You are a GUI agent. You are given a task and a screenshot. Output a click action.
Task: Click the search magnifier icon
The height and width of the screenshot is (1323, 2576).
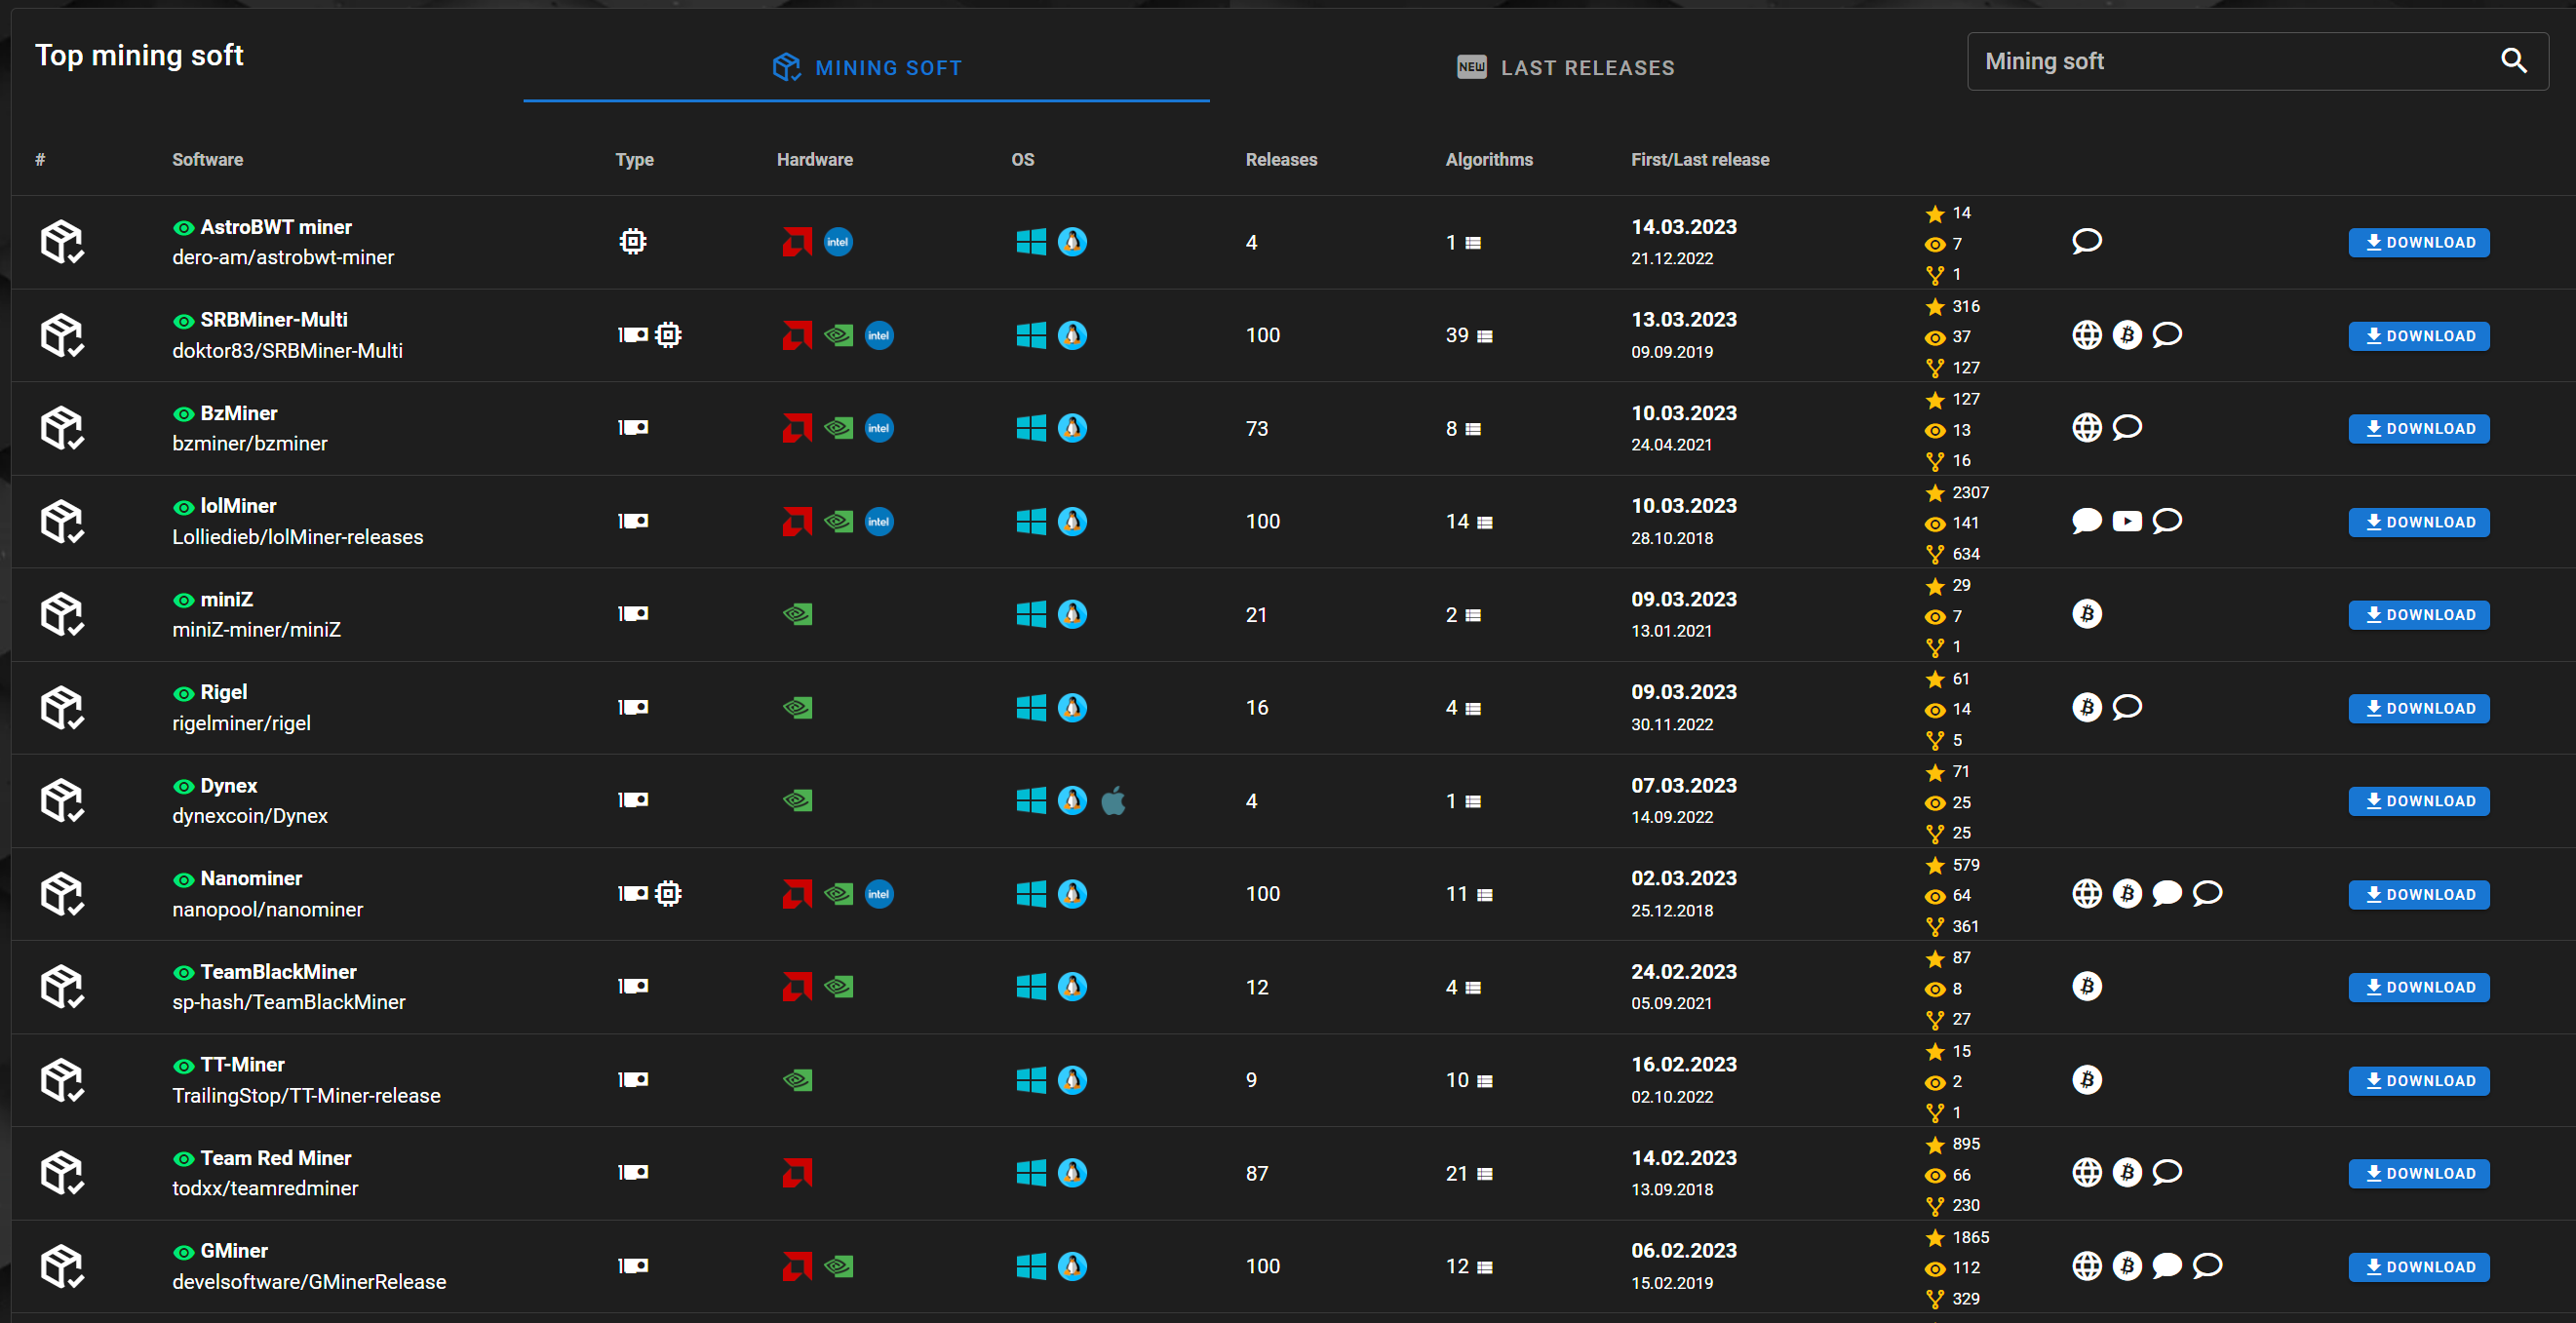pyautogui.click(x=2513, y=61)
